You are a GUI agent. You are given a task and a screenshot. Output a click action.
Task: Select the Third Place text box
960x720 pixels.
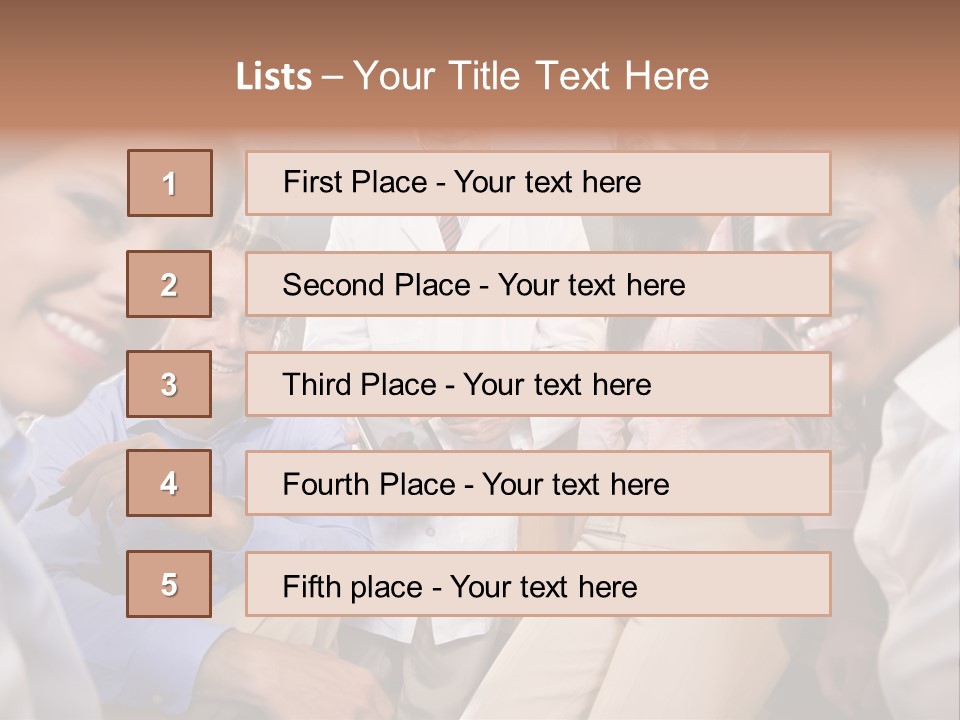click(x=538, y=384)
